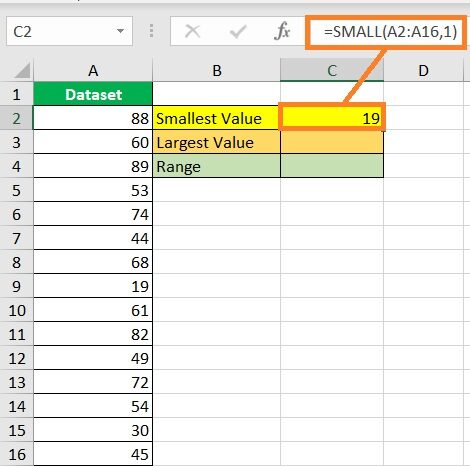Select the yellow cell showing 19
The width and height of the screenshot is (470, 466).
(332, 118)
